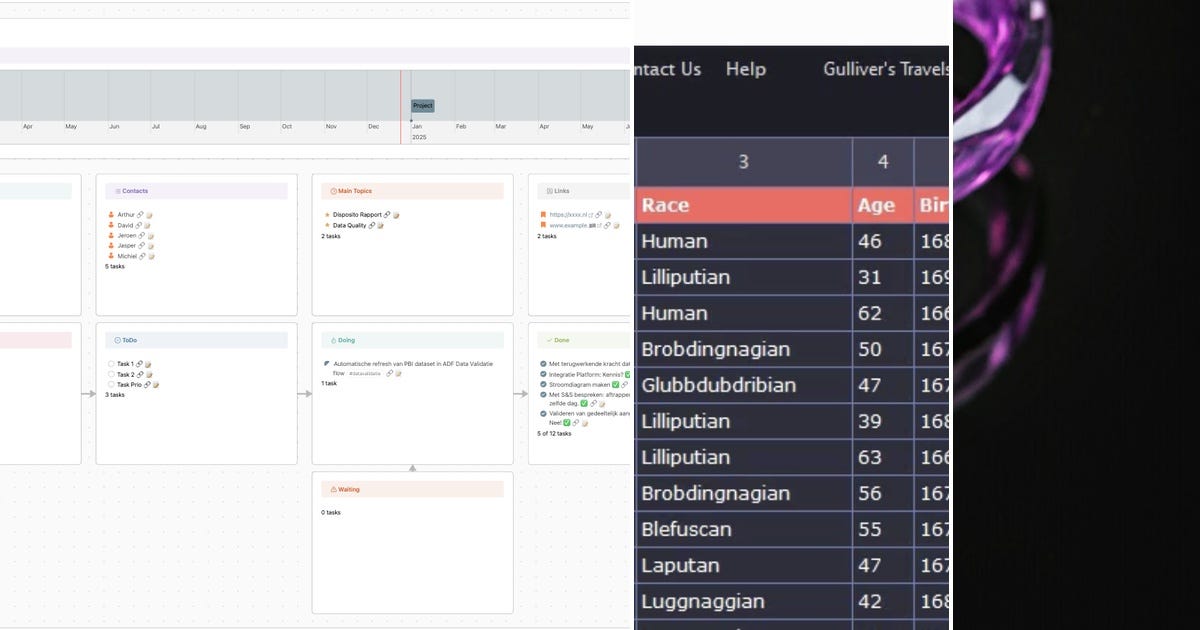
Task: Open the note icon beside David
Action: [x=147, y=226]
